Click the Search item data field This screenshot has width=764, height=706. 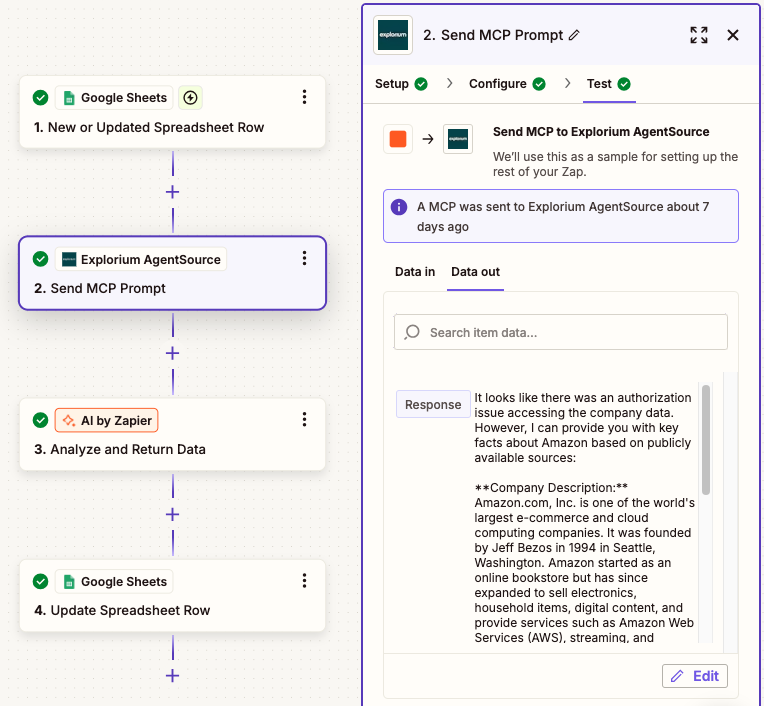[560, 332]
